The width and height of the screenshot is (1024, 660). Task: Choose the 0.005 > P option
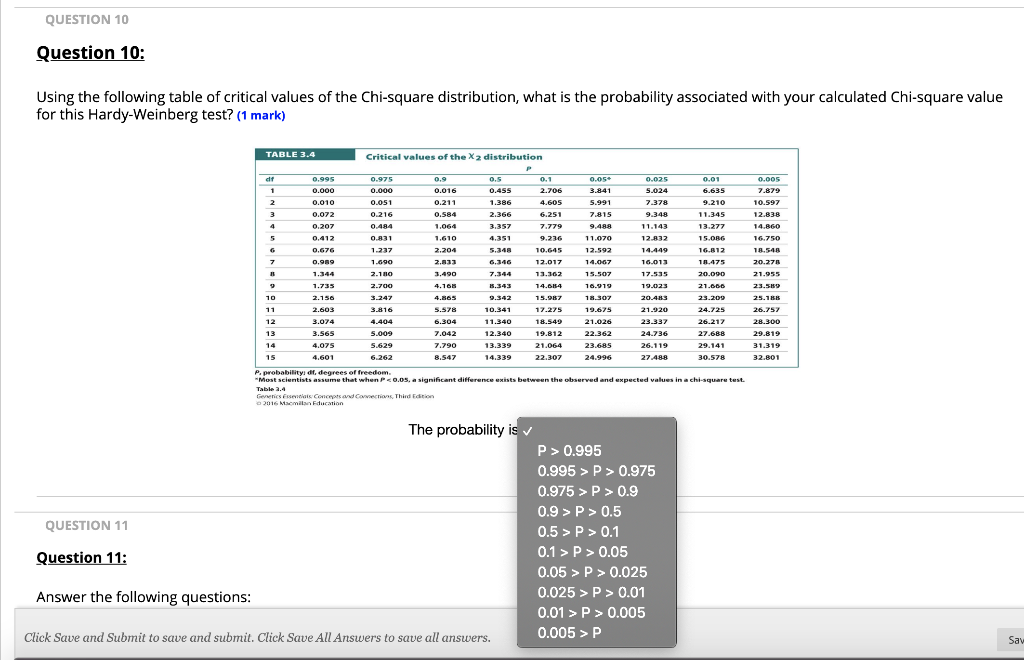pyautogui.click(x=572, y=633)
